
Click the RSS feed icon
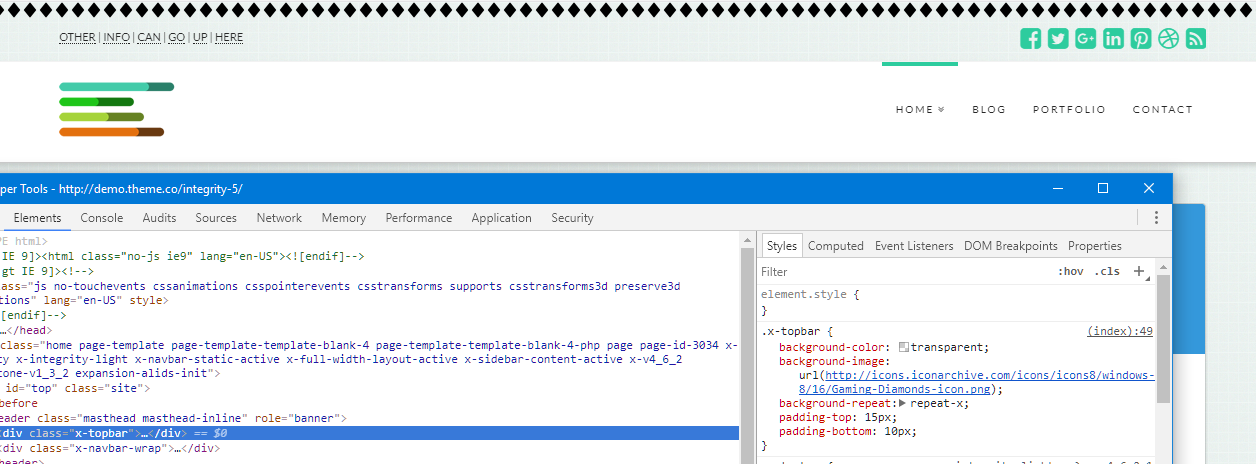point(1195,39)
